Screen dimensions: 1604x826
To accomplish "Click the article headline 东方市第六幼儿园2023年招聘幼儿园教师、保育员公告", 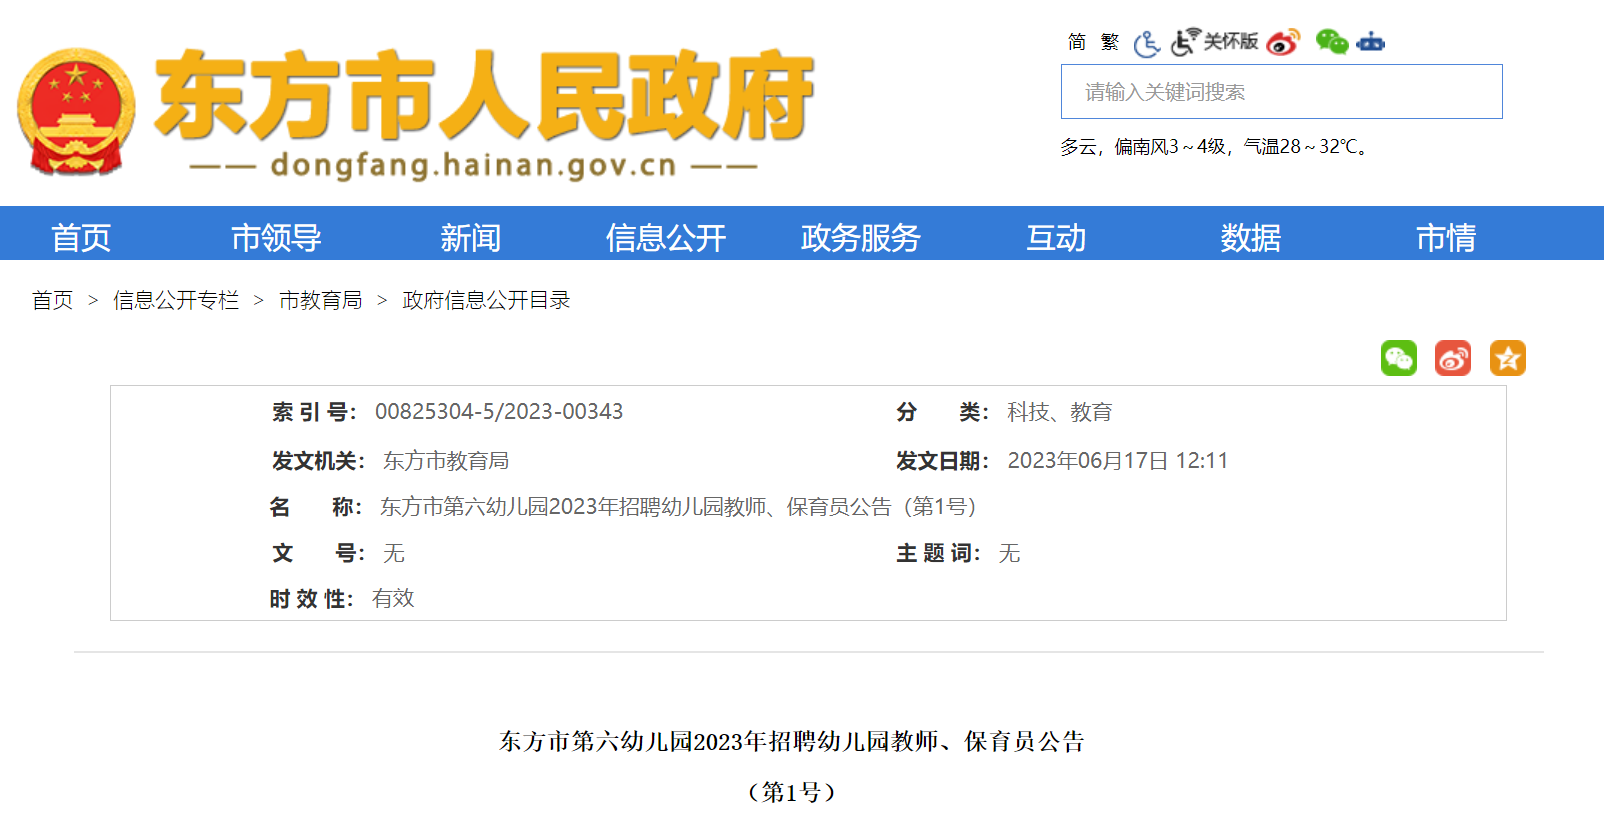I will (792, 742).
